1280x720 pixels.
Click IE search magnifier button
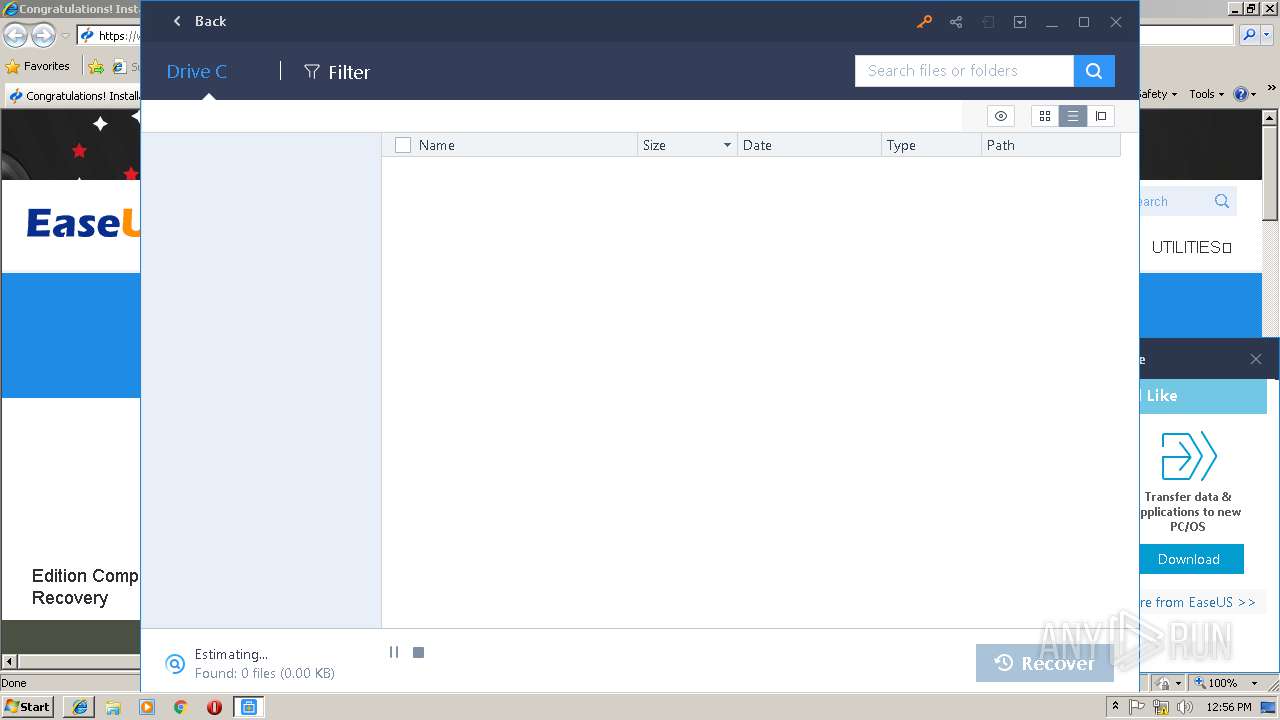coord(1249,35)
